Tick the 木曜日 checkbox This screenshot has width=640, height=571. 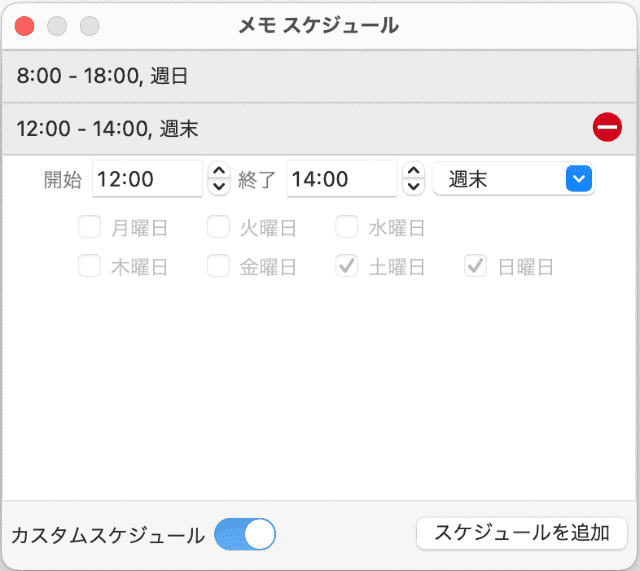pyautogui.click(x=90, y=266)
